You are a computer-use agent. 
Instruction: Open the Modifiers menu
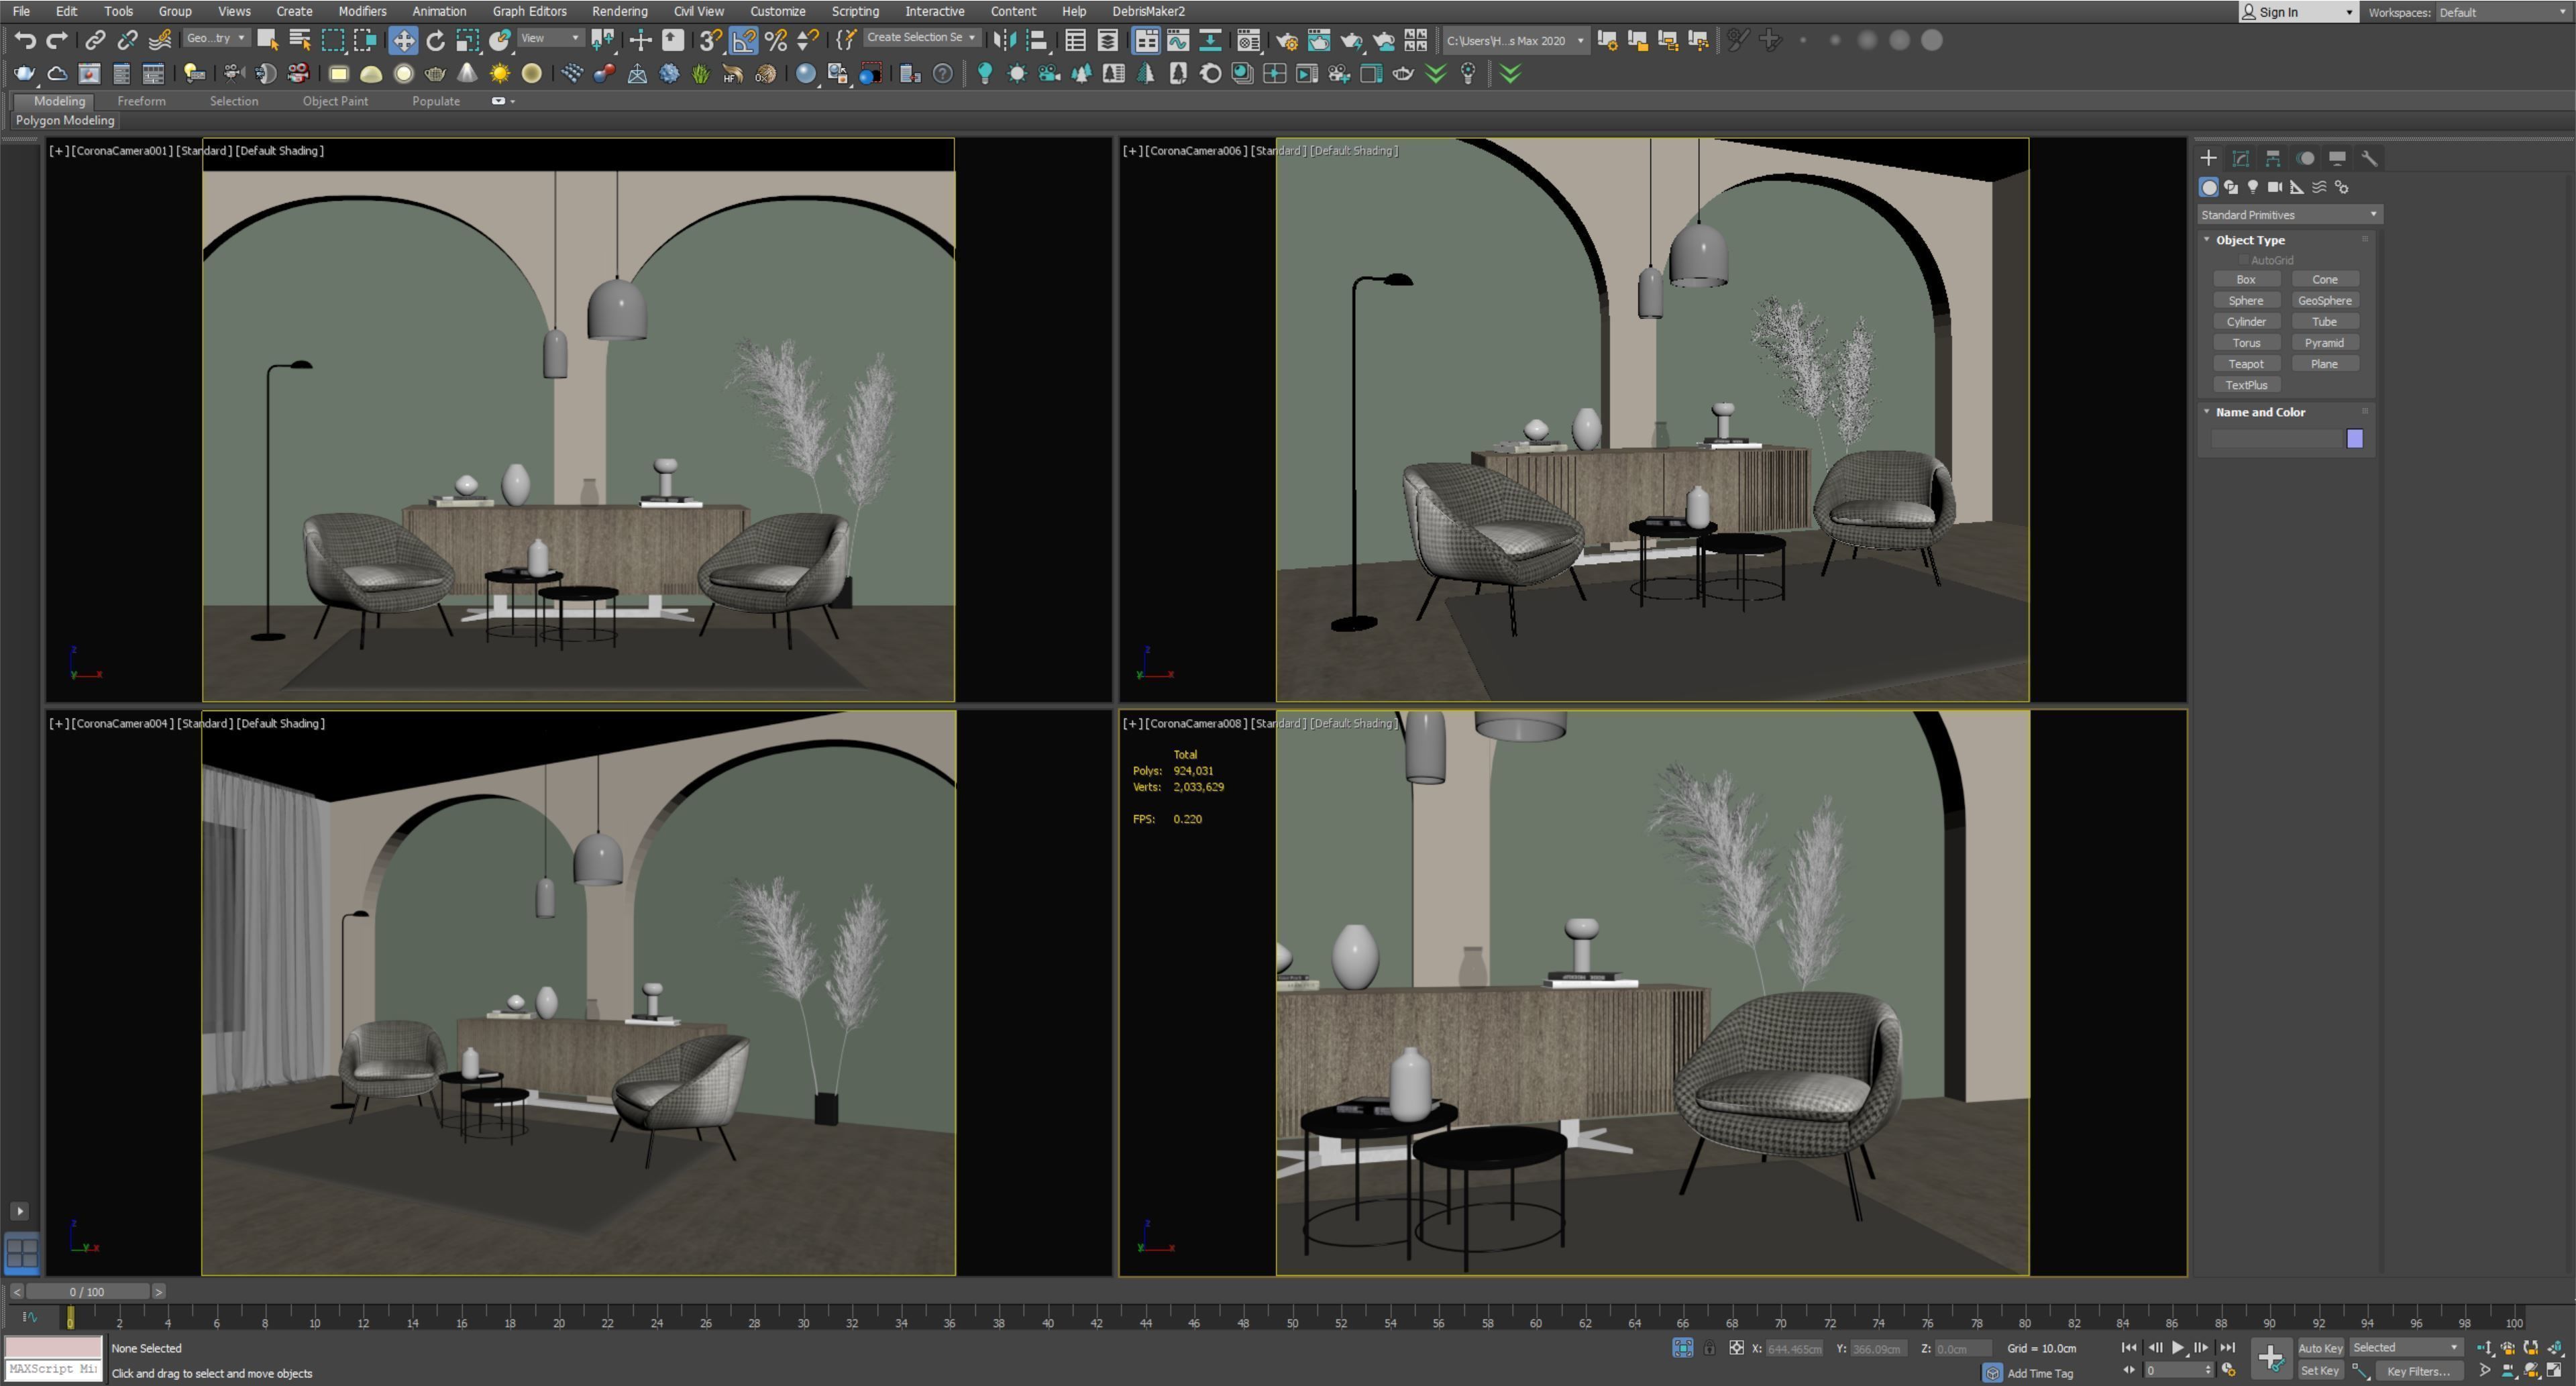(x=362, y=11)
